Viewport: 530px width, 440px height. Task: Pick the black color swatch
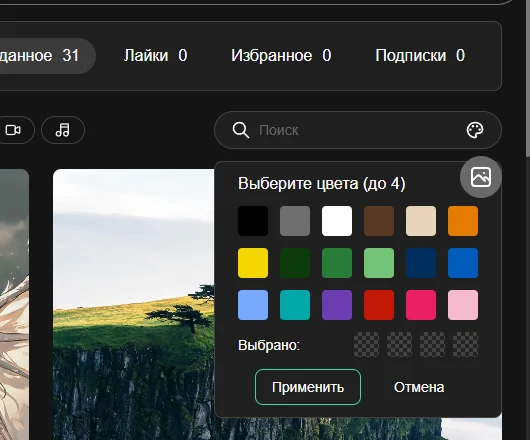pyautogui.click(x=253, y=221)
